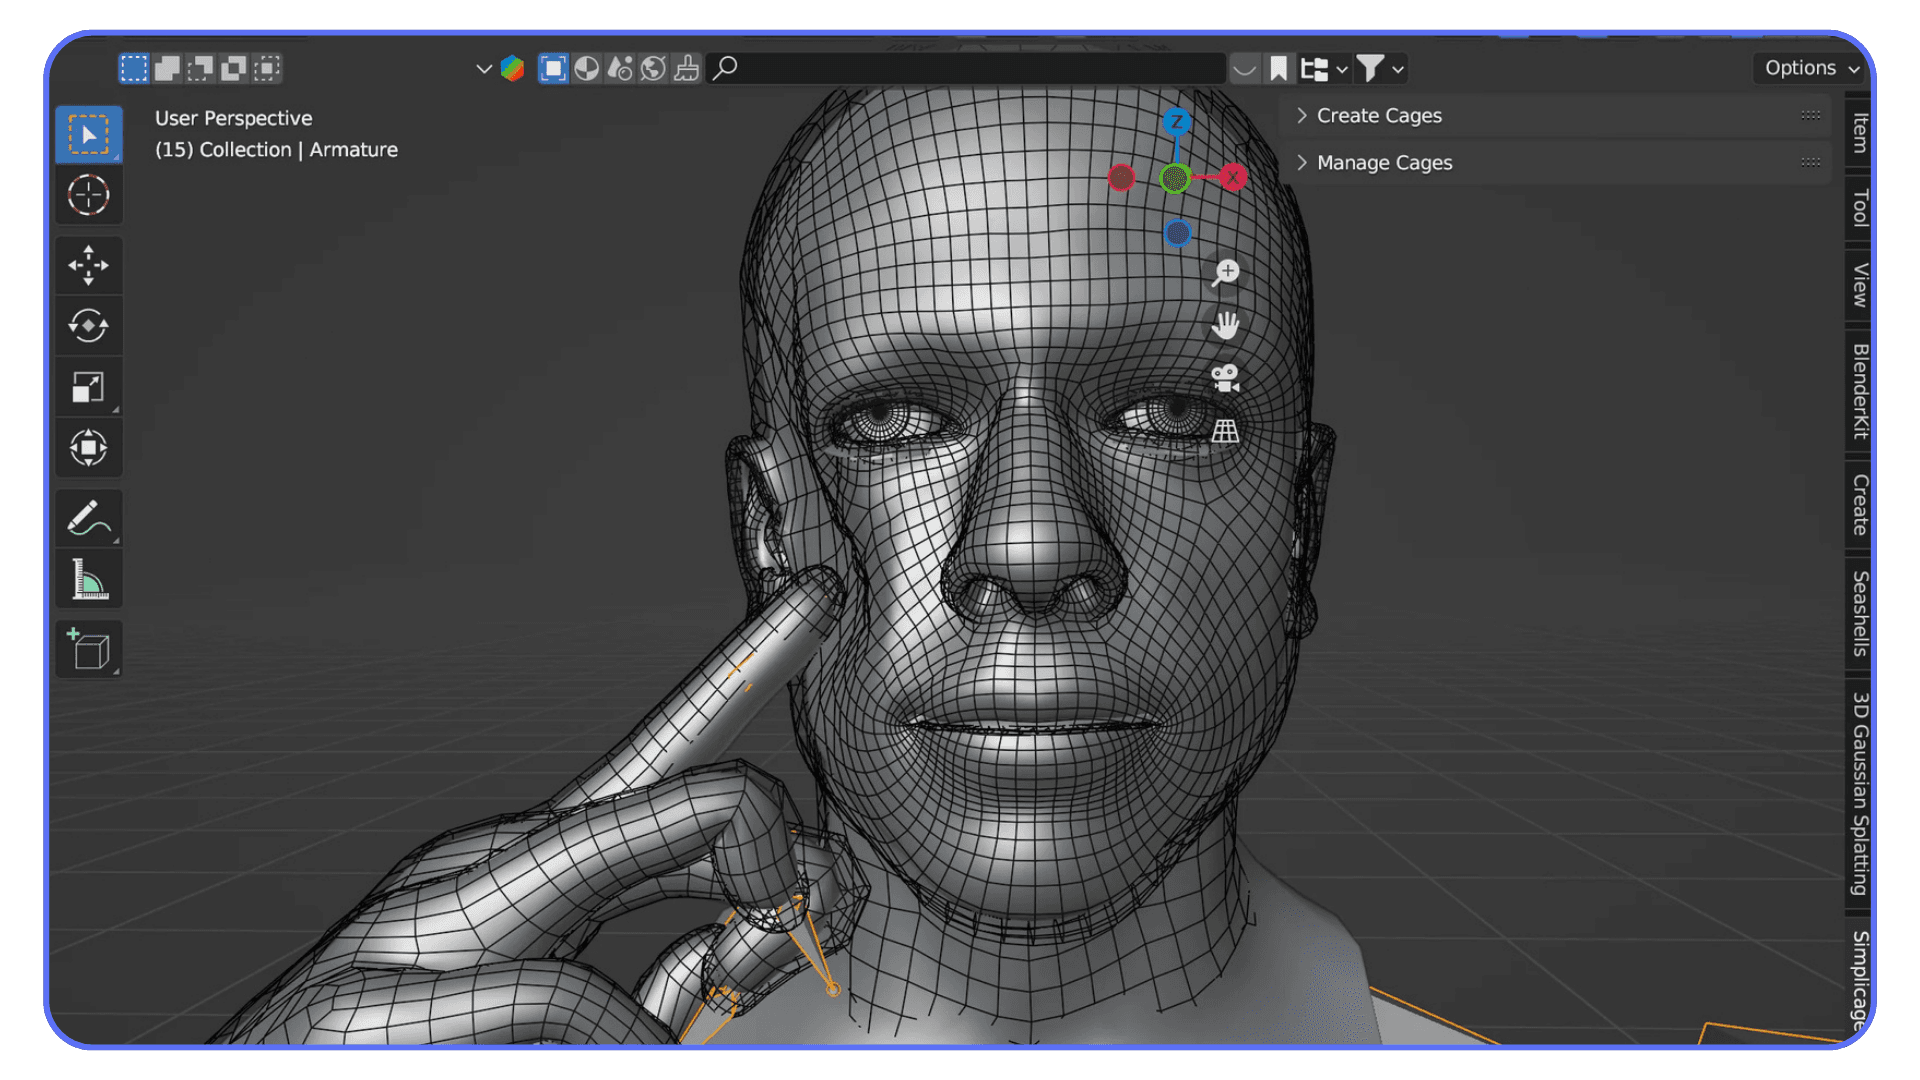This screenshot has width=1920, height=1080.
Task: Open the BlenderKit sidebar tab
Action: pyautogui.click(x=1859, y=391)
